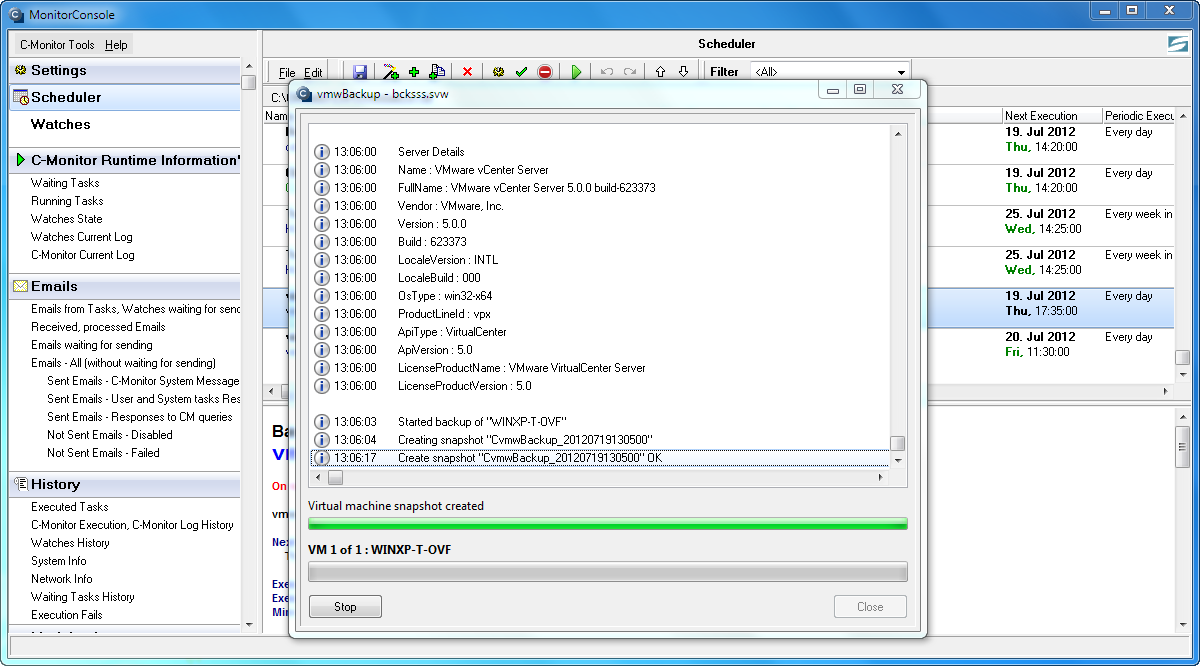Click the Filter dropdown arrow
Image resolution: width=1200 pixels, height=666 pixels.
tap(900, 72)
